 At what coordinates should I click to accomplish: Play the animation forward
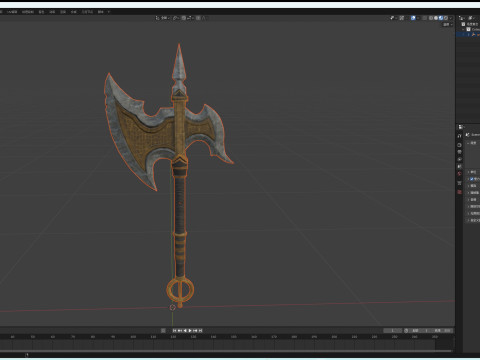(x=190, y=331)
